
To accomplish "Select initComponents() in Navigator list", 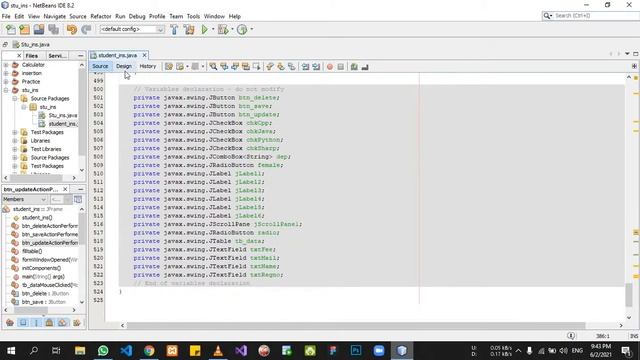I will click(x=41, y=268).
